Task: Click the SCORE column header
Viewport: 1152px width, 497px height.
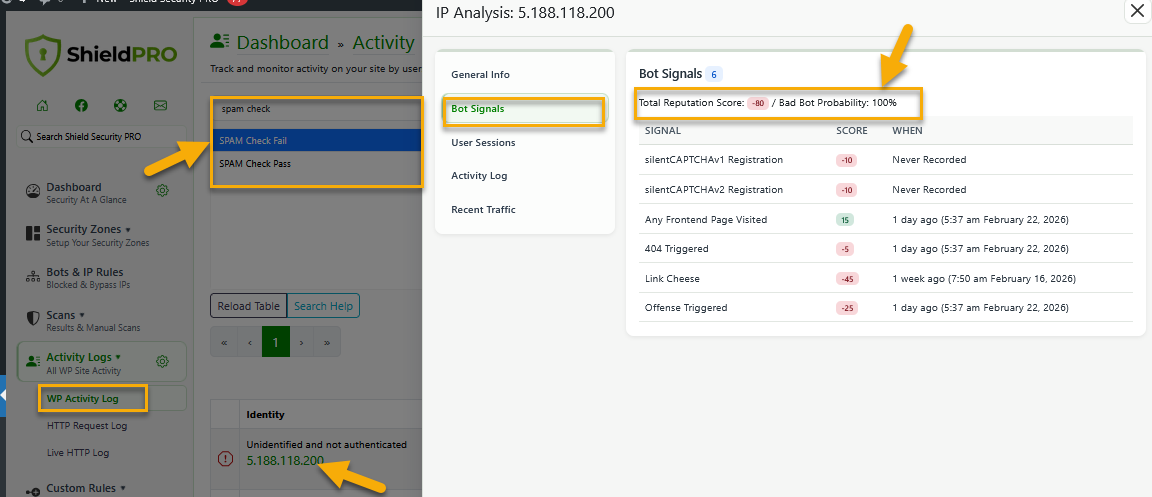Action: pyautogui.click(x=852, y=130)
